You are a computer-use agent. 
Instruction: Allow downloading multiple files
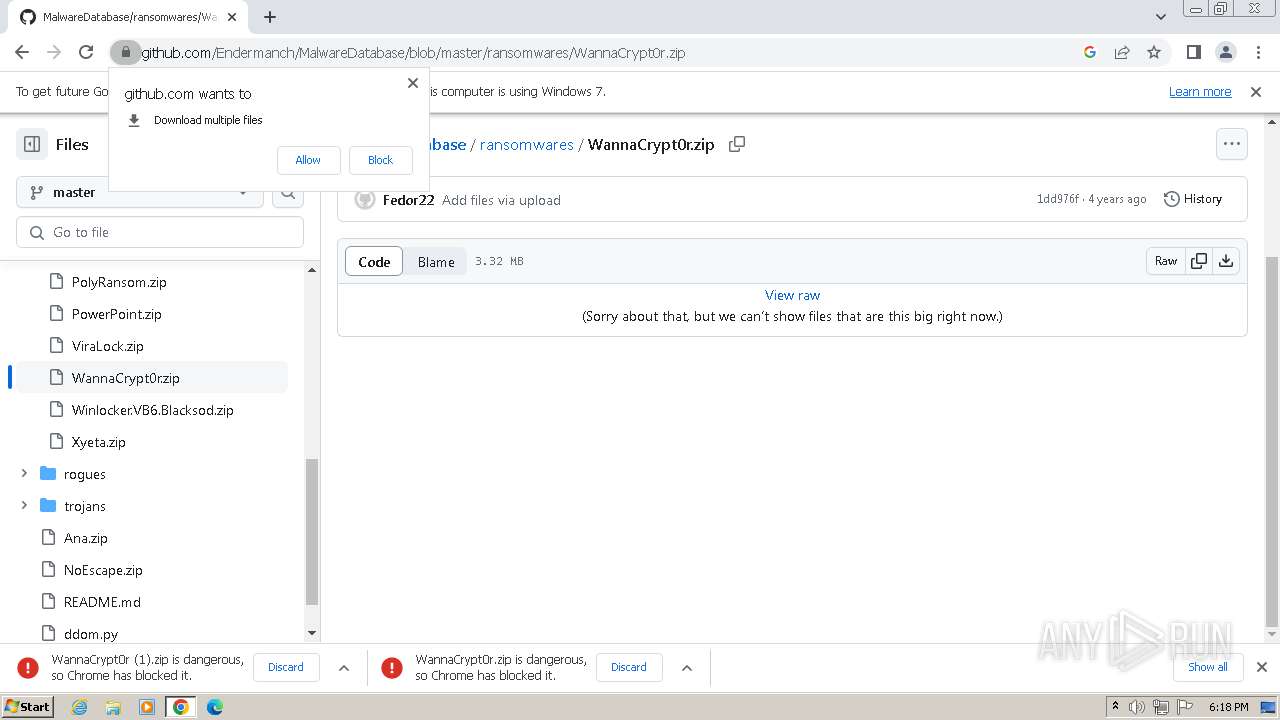308,160
